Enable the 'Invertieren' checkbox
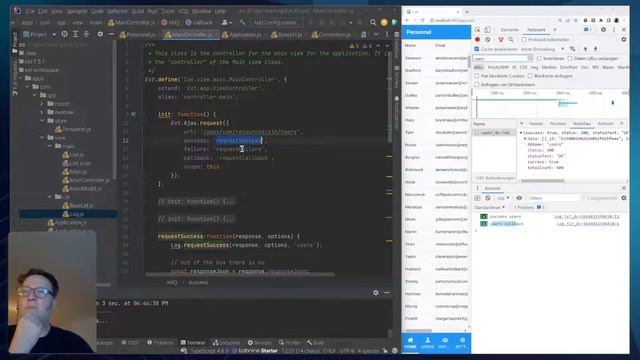This screenshot has width=640, height=360. [539, 58]
